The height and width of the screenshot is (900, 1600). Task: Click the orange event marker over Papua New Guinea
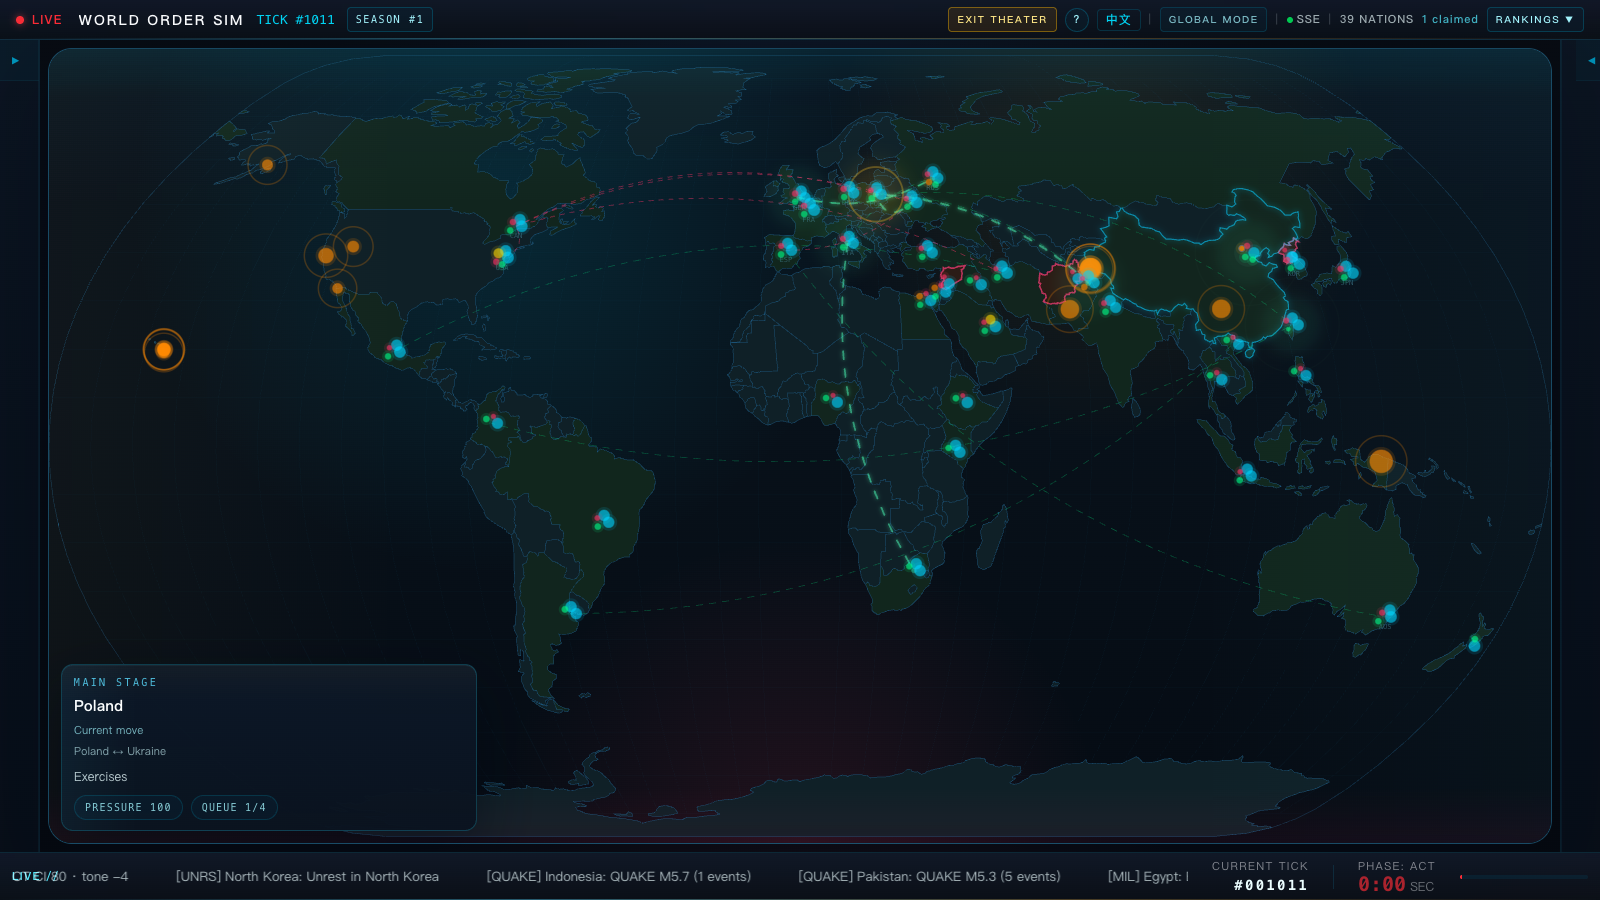1382,461
